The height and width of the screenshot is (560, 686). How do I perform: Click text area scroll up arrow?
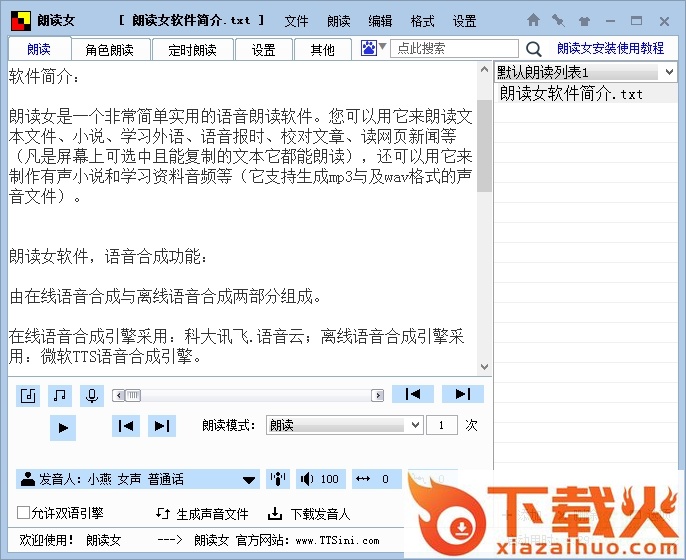pos(484,70)
